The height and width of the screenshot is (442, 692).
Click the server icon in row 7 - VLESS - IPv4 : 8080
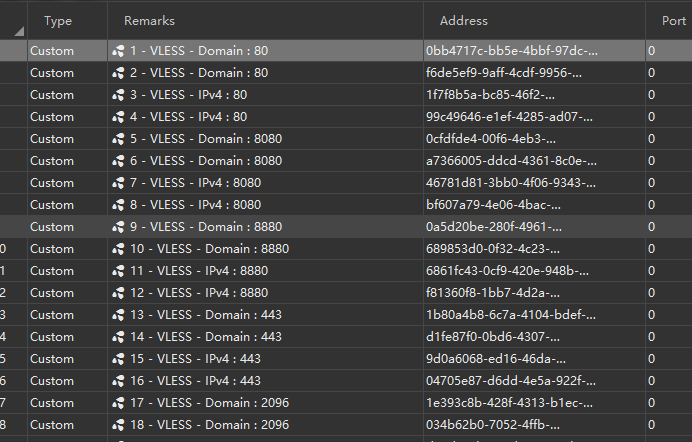coord(118,183)
